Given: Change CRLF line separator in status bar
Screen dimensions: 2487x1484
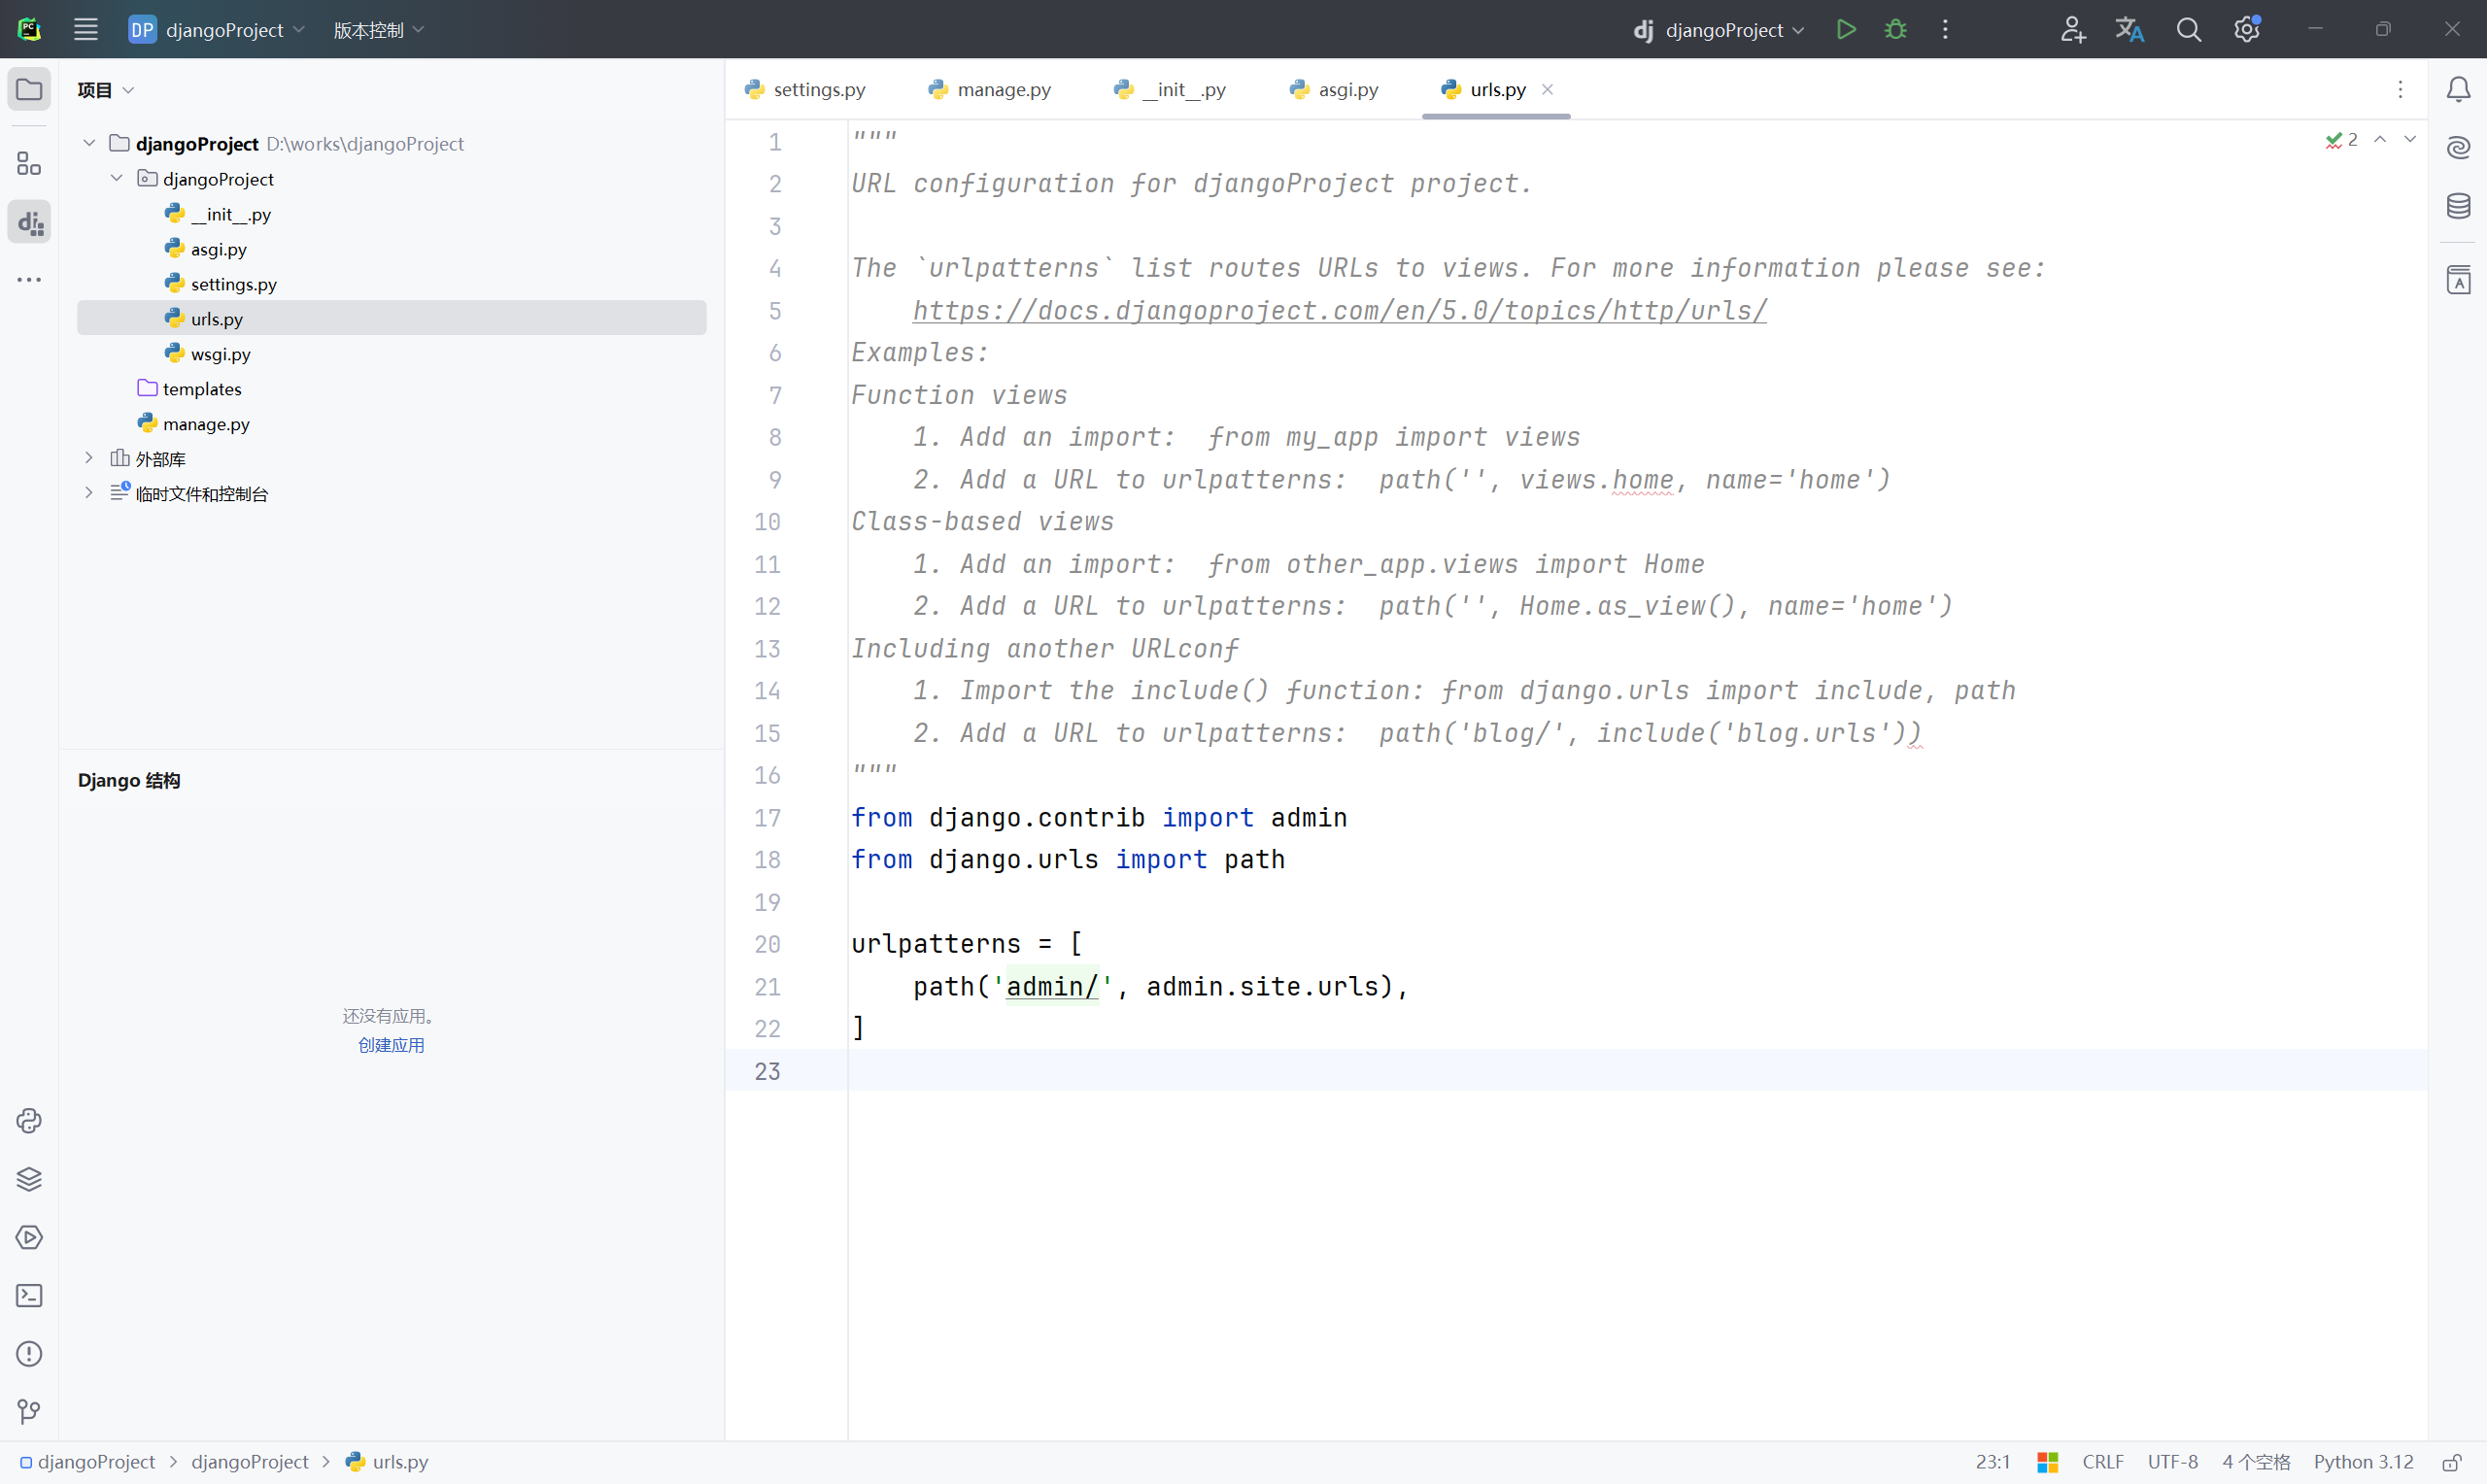Looking at the screenshot, I should click(2103, 1463).
